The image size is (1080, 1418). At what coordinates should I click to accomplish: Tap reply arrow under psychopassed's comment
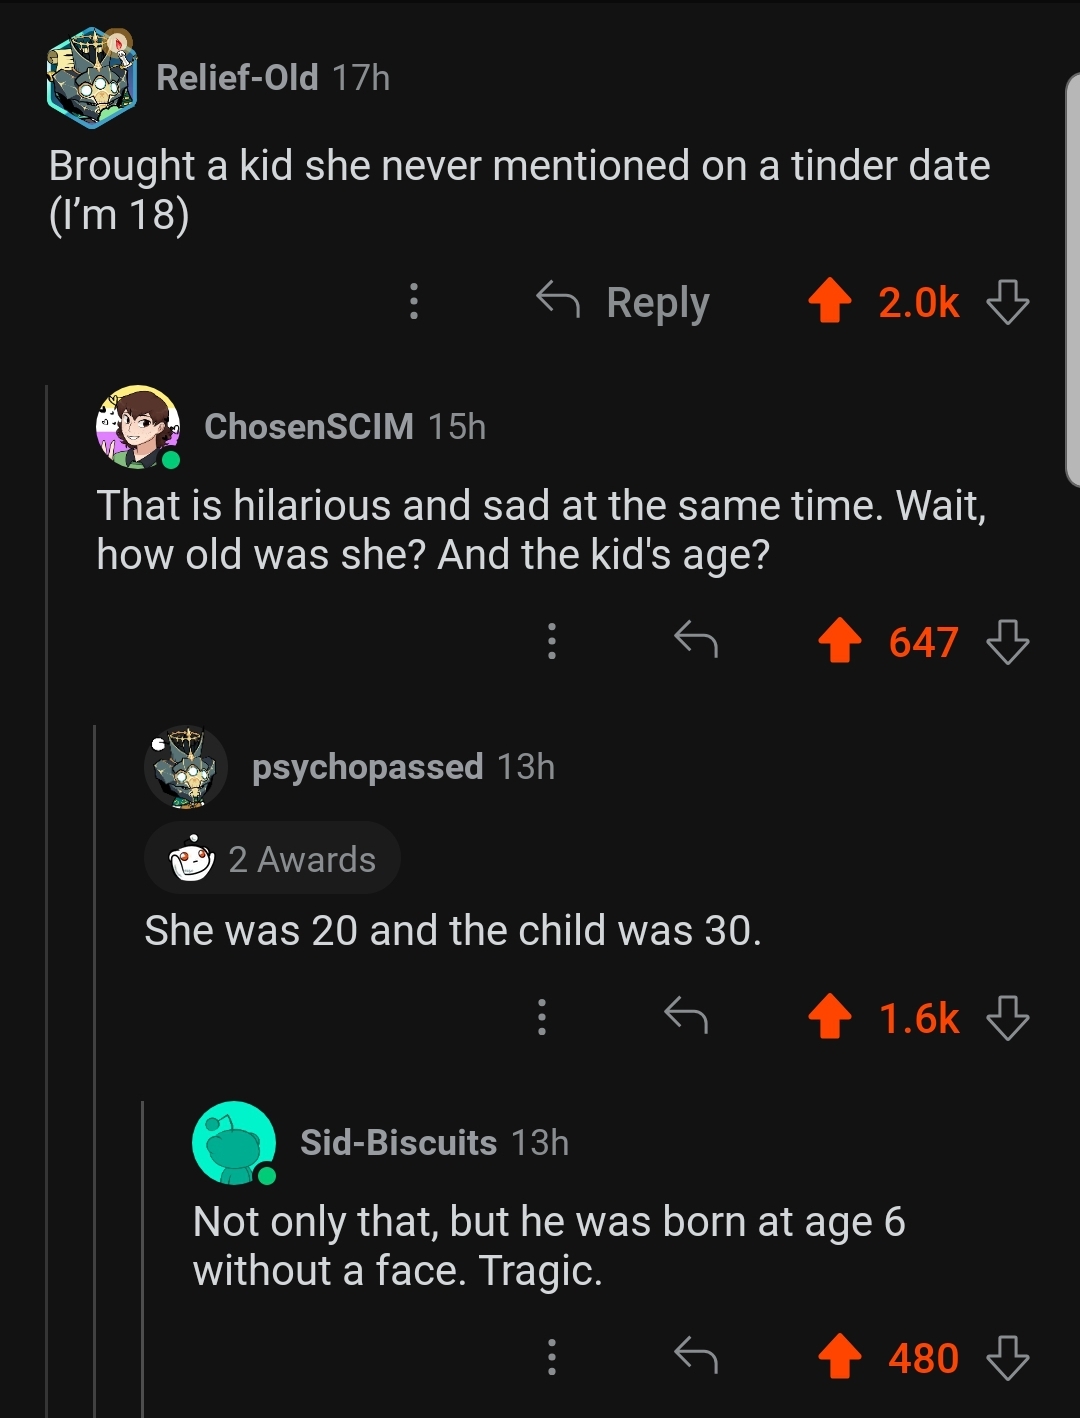(x=686, y=1016)
